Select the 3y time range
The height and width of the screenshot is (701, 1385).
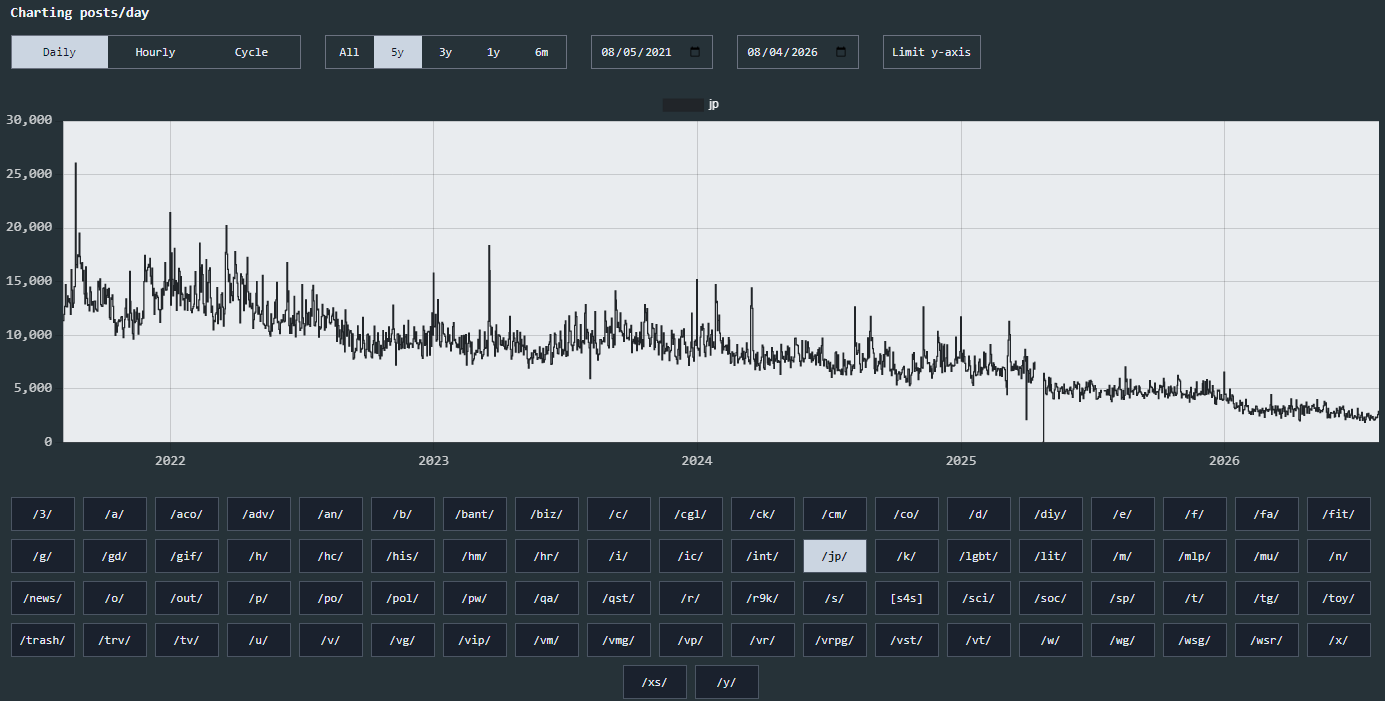[446, 52]
